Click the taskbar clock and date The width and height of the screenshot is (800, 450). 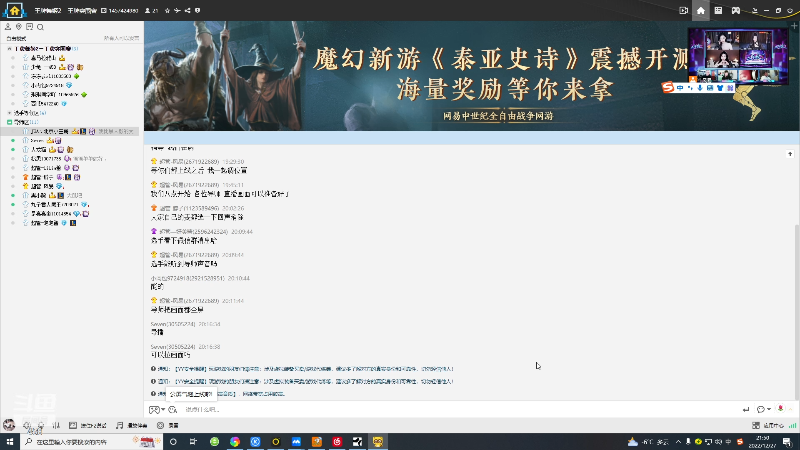[x=762, y=441]
